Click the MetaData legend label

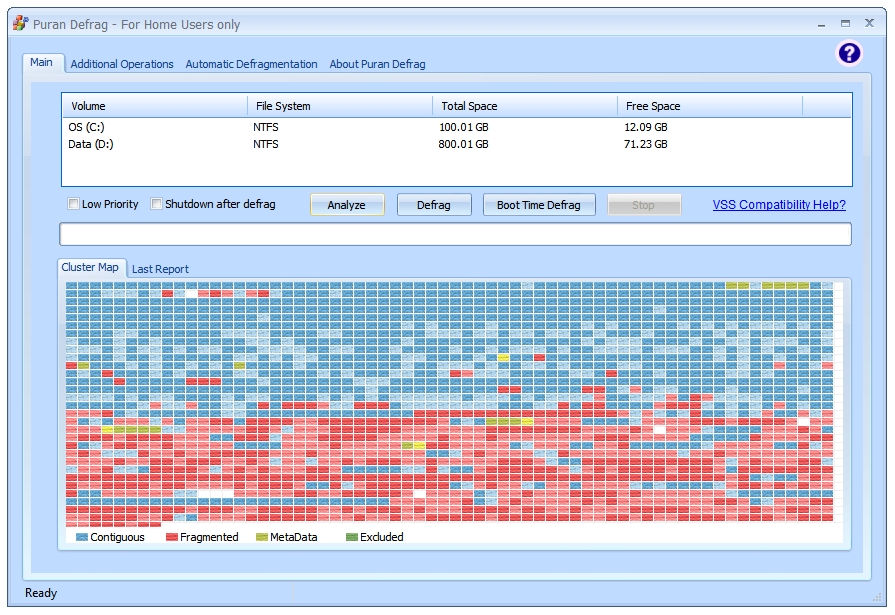(293, 537)
